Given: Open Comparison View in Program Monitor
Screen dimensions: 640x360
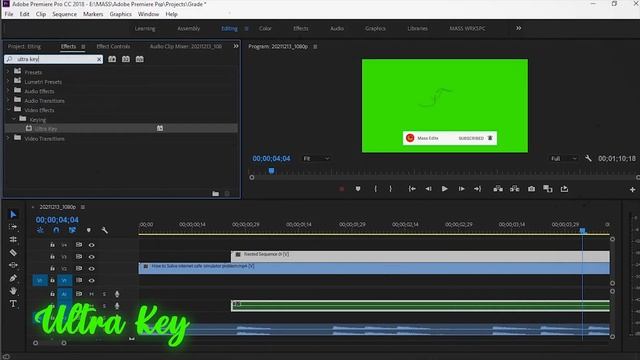Looking at the screenshot, I should point(548,189).
